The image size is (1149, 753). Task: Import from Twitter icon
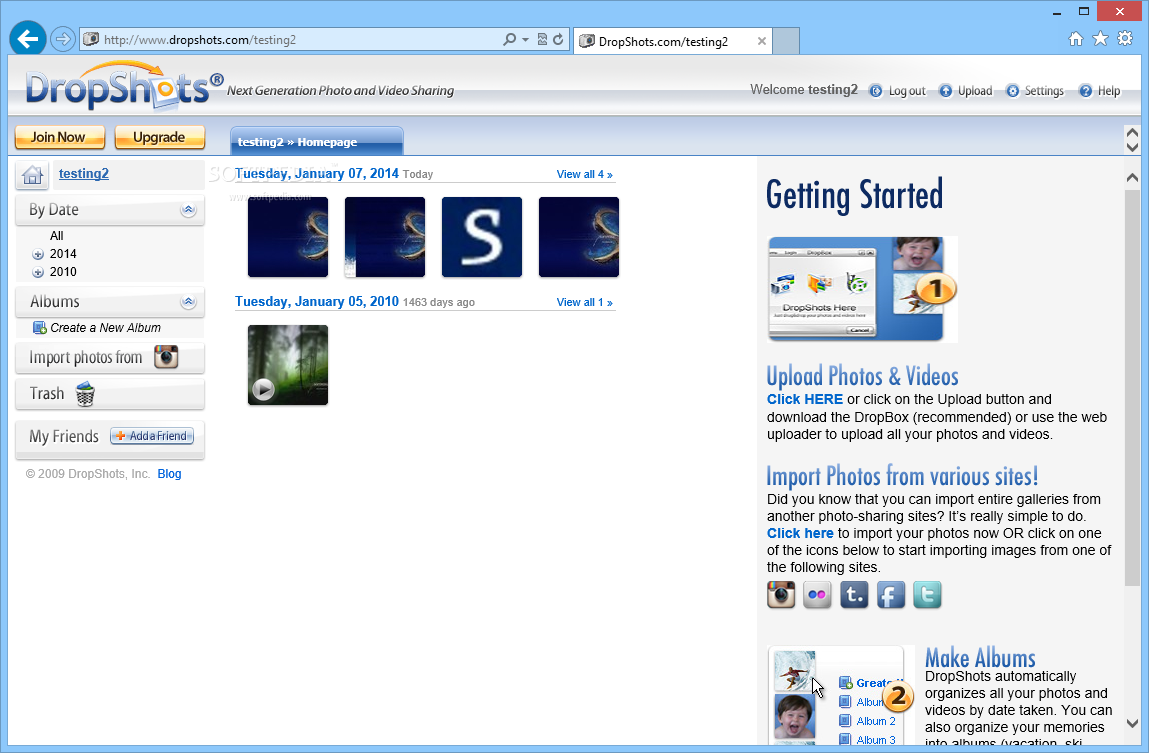pos(927,595)
